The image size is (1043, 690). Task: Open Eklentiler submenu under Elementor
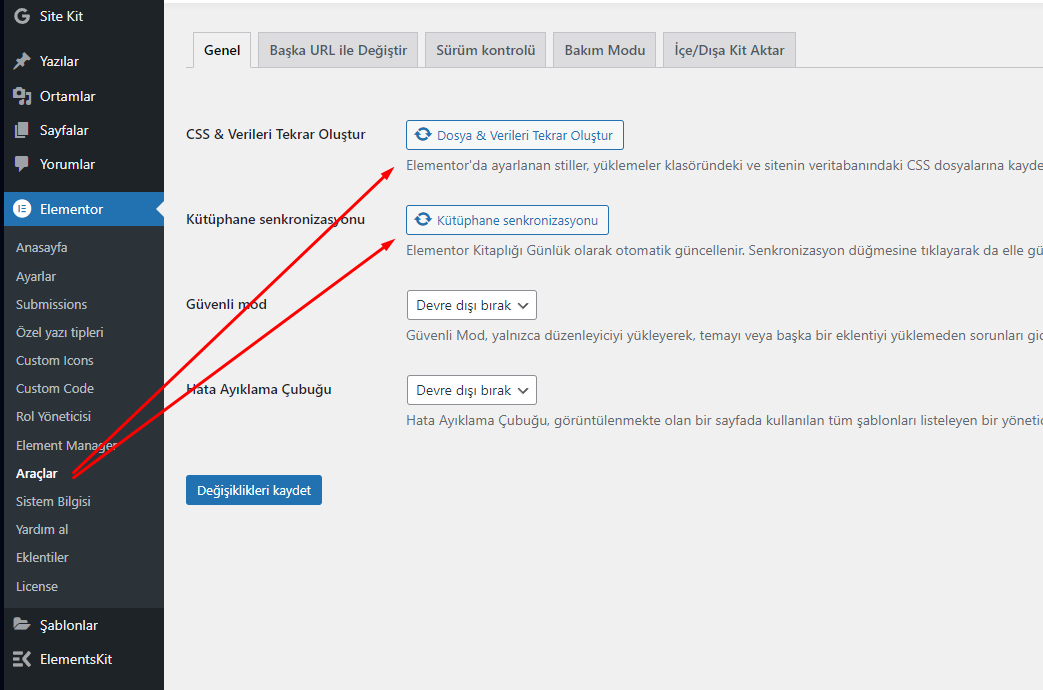point(42,558)
